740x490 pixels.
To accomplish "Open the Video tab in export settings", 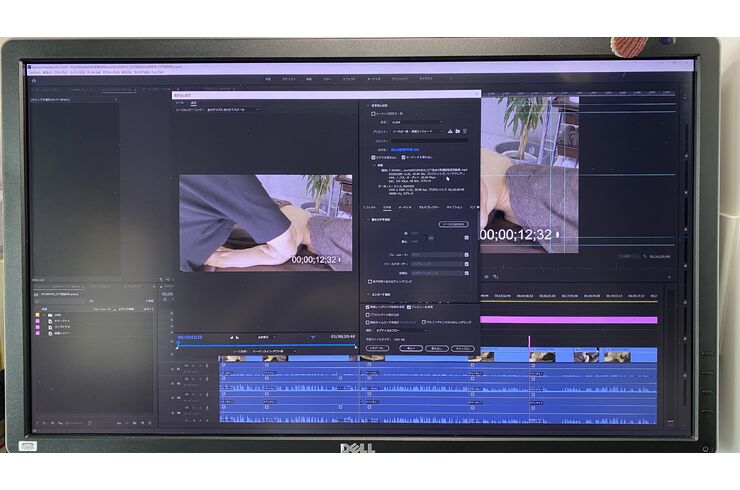I will click(387, 207).
